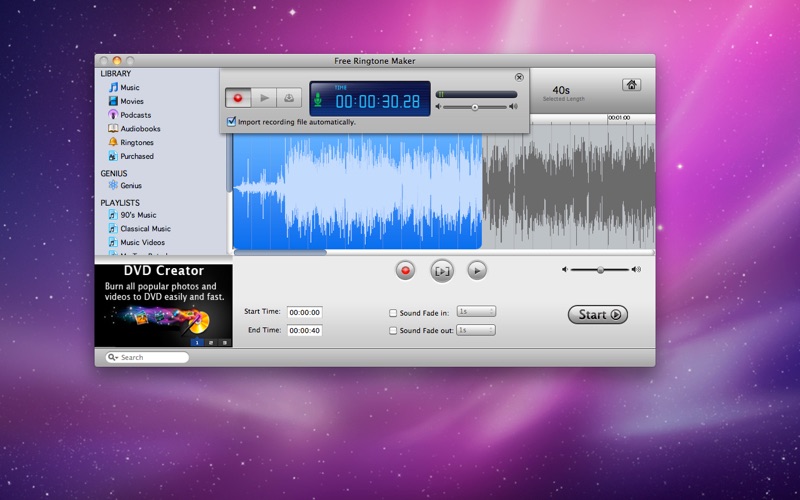
Task: Open the Sound Fade in duration dropdown
Action: (x=476, y=312)
